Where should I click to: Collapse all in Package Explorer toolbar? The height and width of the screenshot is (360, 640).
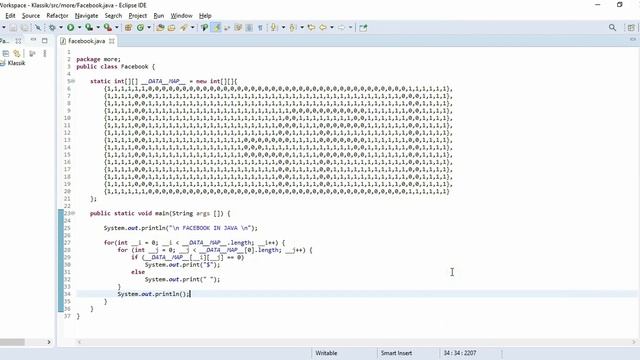(6, 53)
